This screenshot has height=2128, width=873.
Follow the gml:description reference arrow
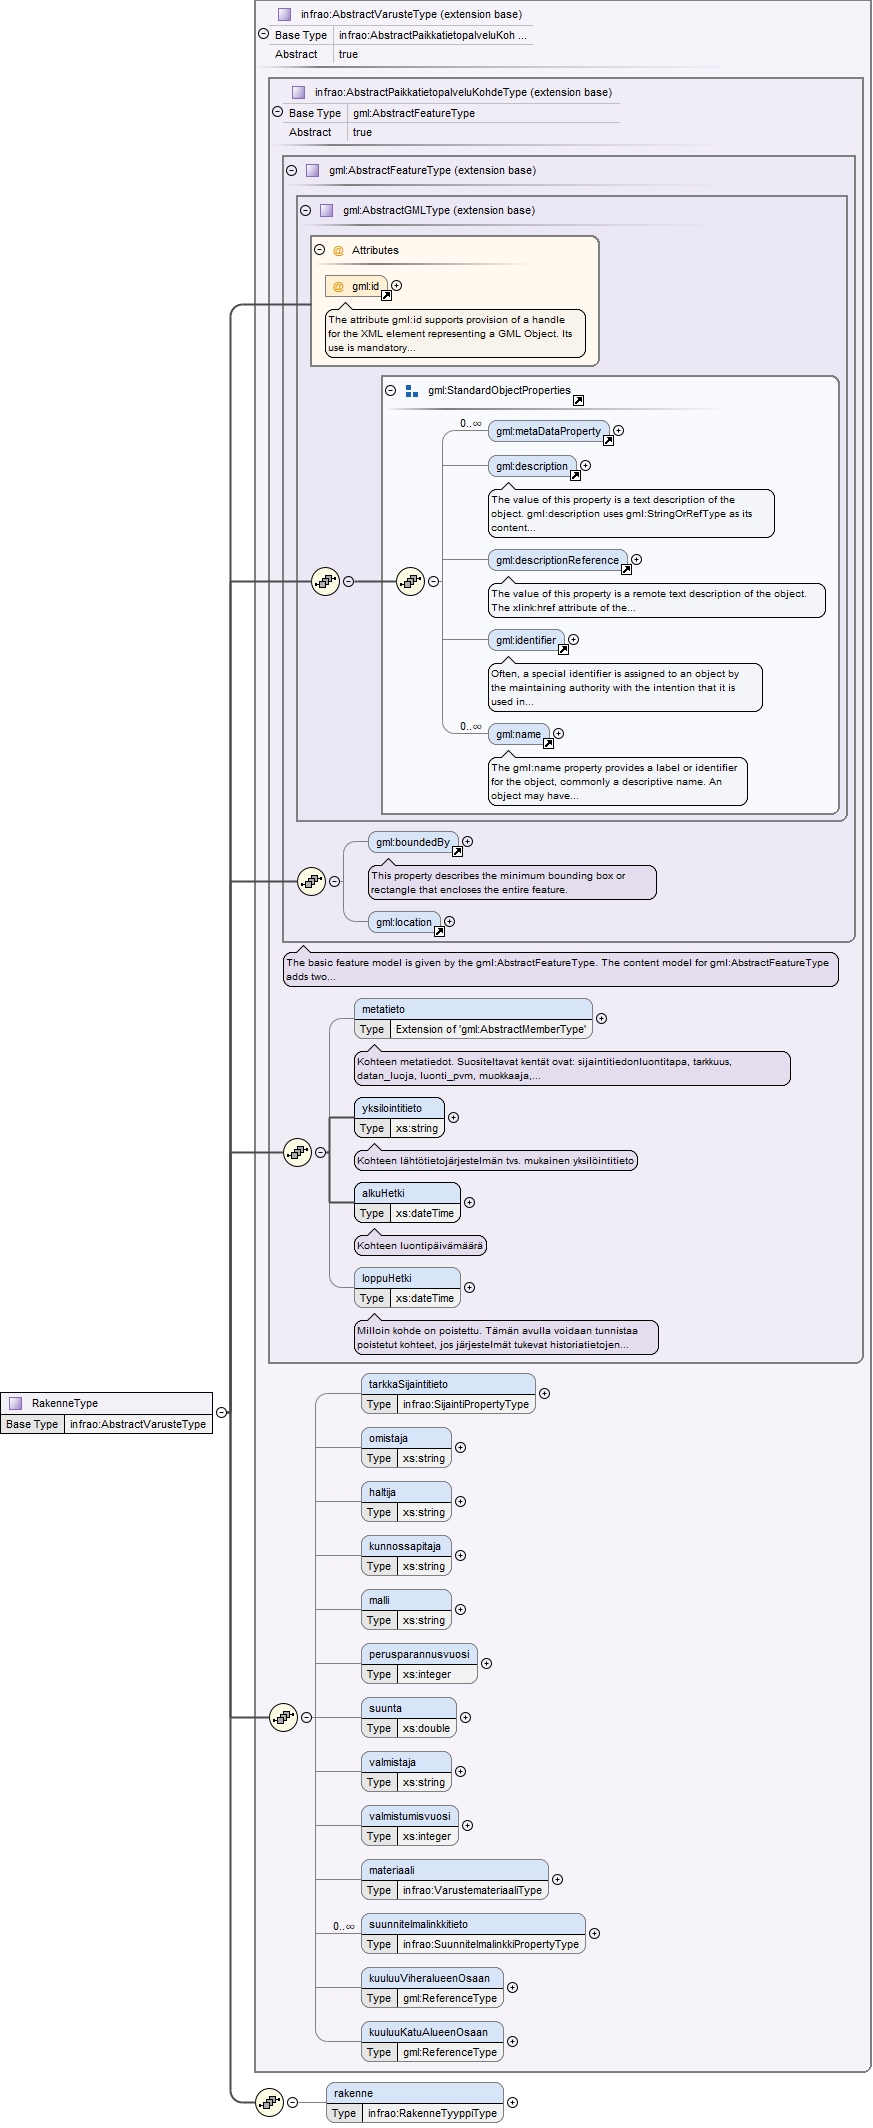(575, 475)
